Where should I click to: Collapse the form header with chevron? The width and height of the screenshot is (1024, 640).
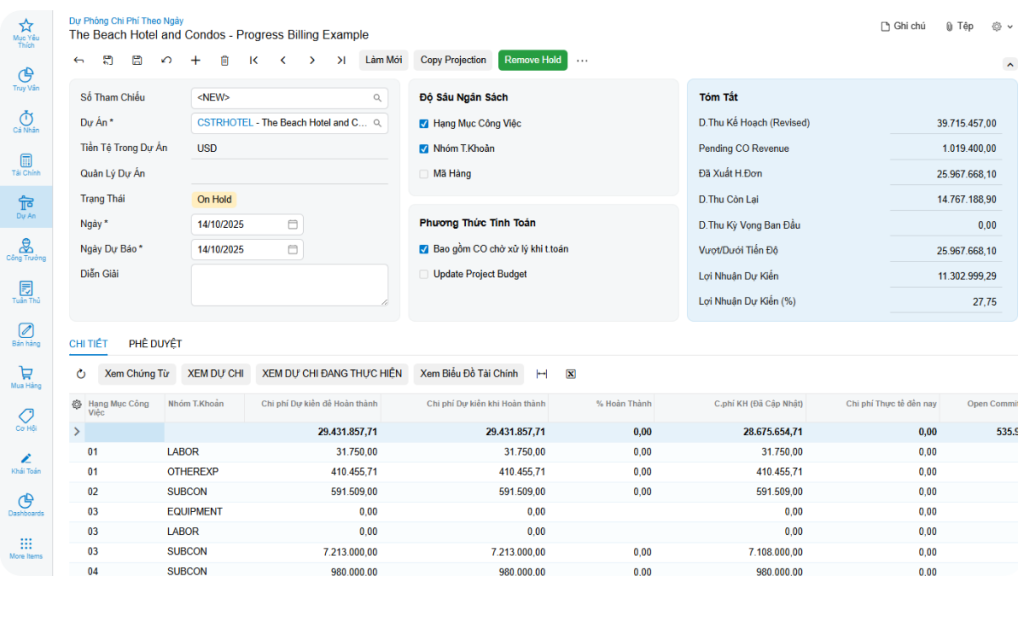point(1009,64)
